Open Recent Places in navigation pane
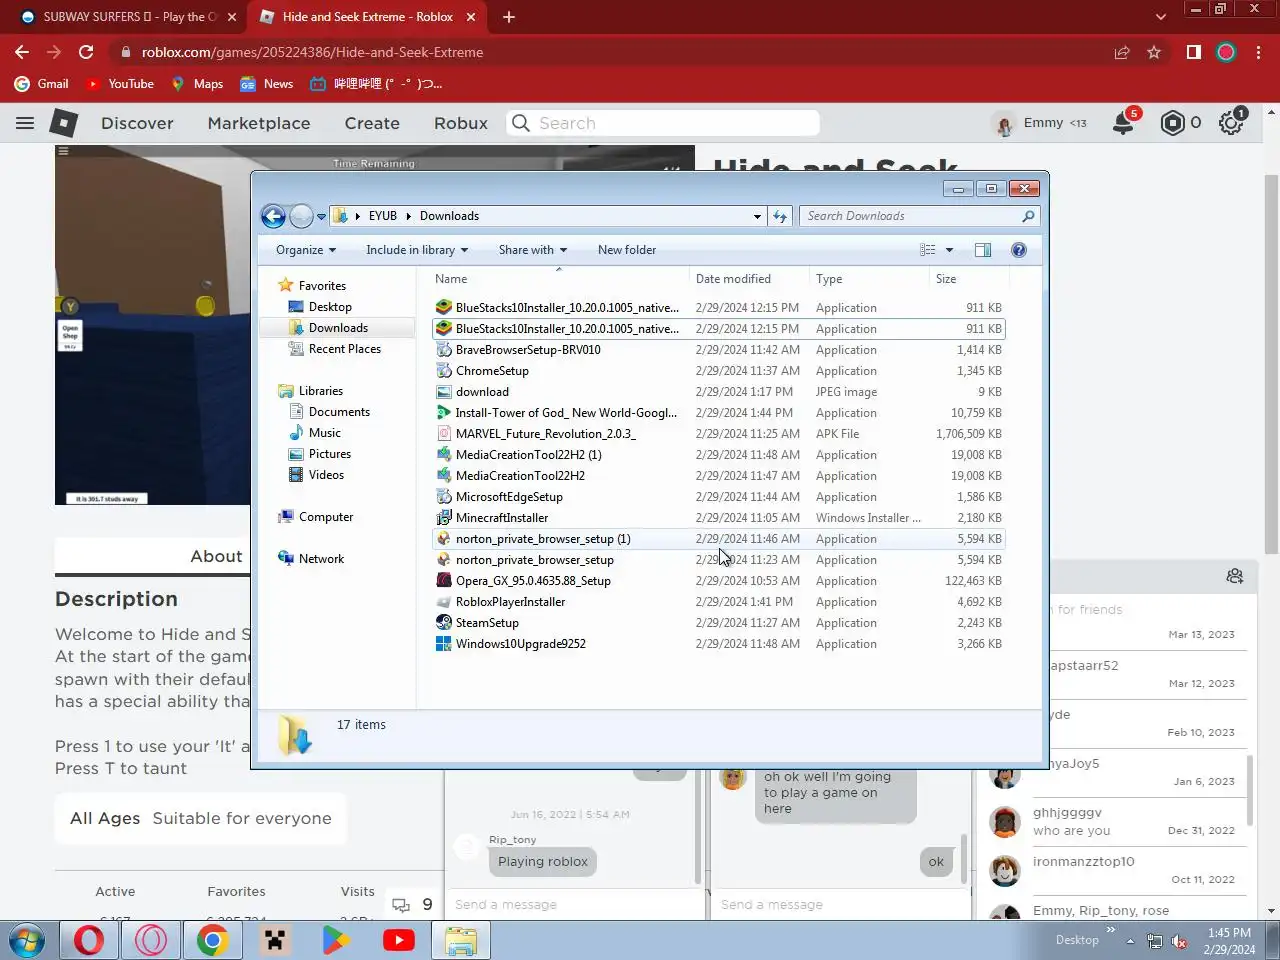The width and height of the screenshot is (1280, 960). (345, 349)
